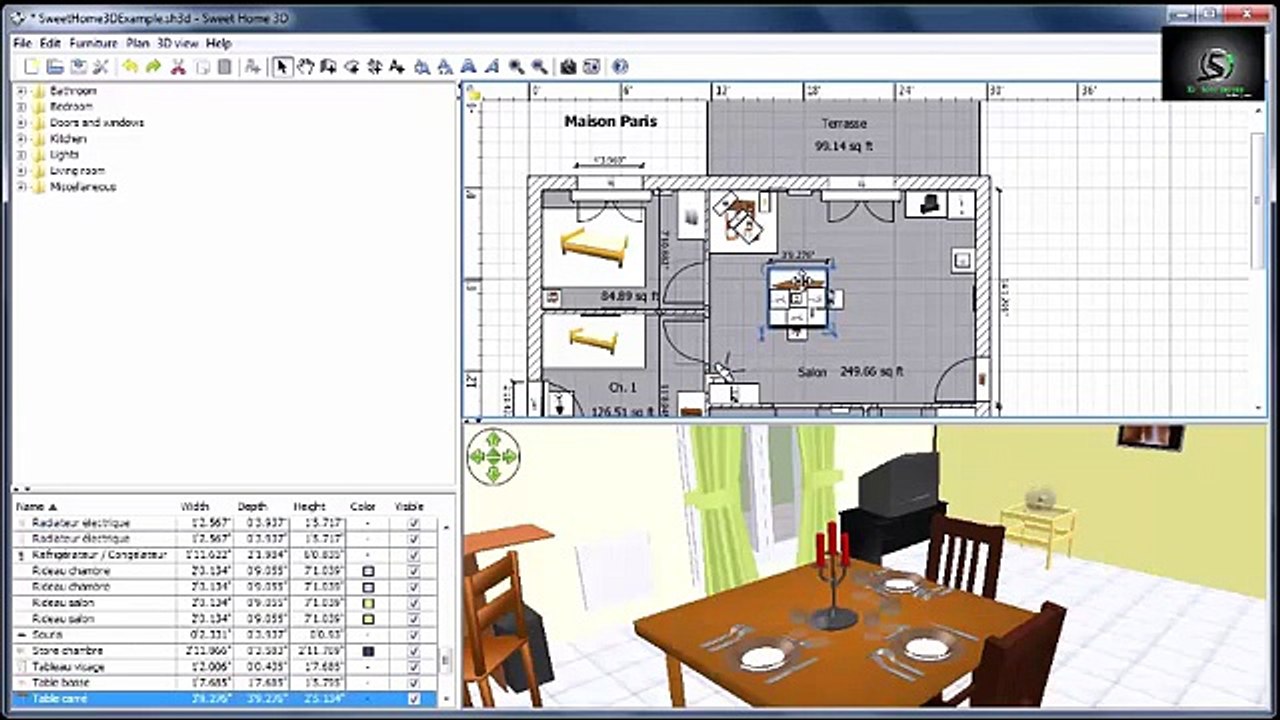1280x720 pixels.
Task: Sort furniture by Visible column header
Action: pyautogui.click(x=409, y=507)
